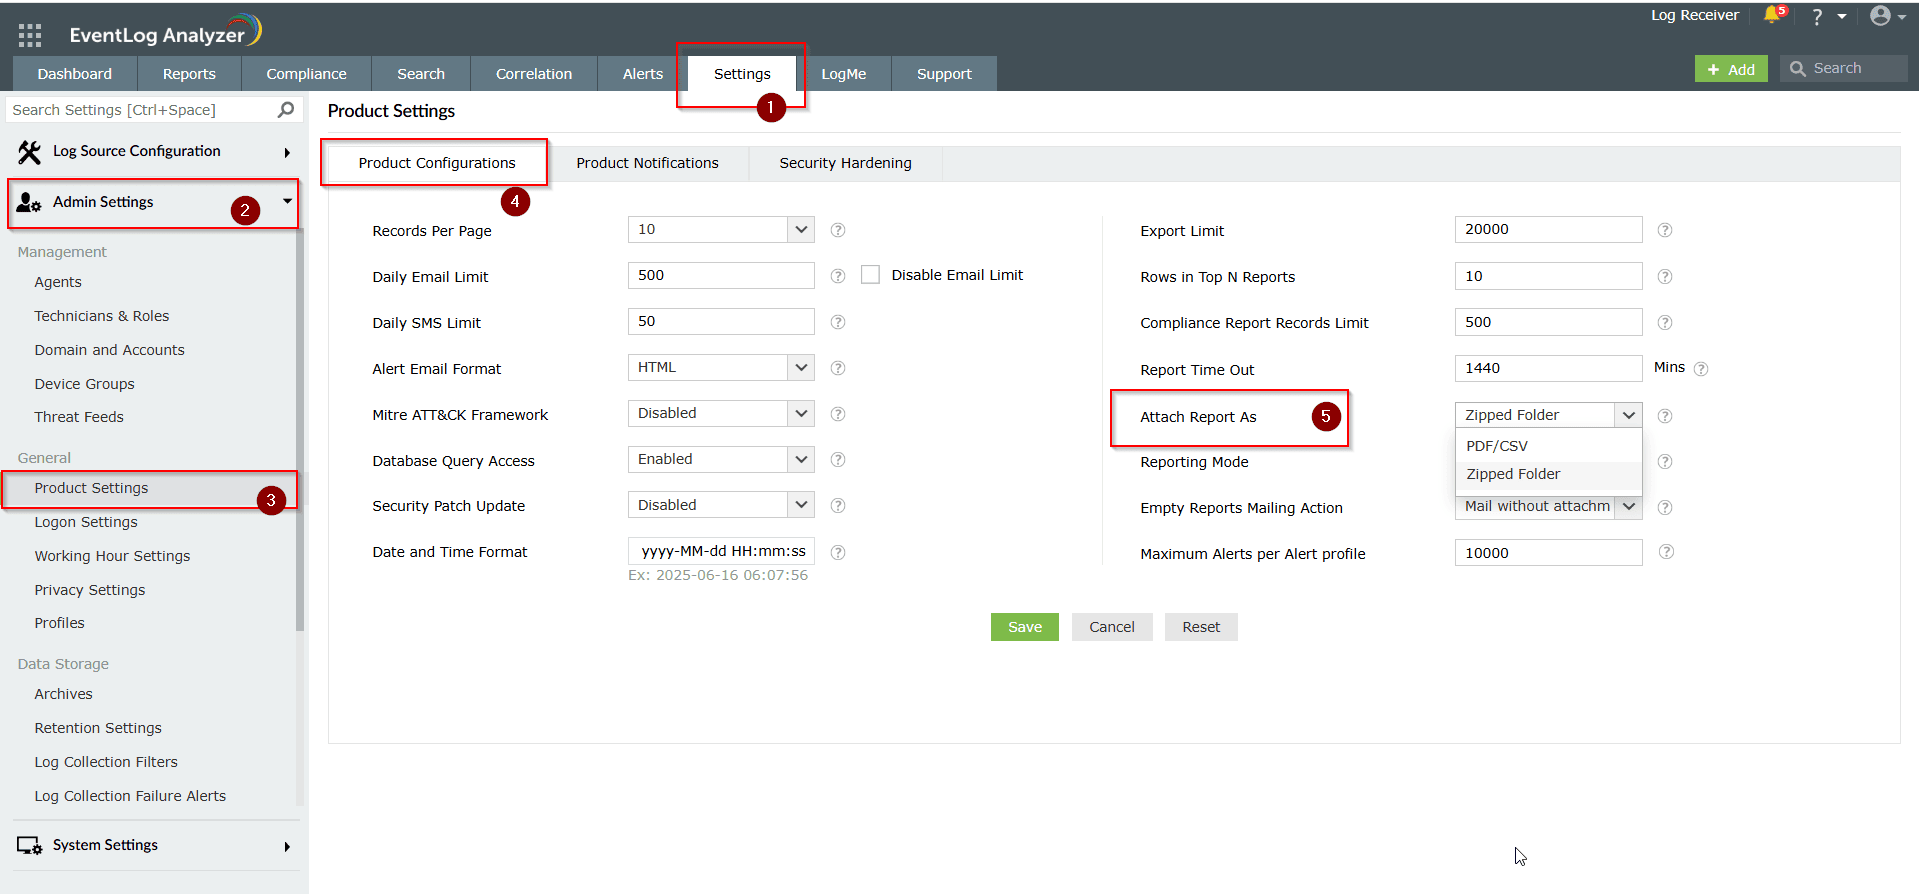Image resolution: width=1919 pixels, height=894 pixels.
Task: Click help icon for Daily SMS Limit
Action: click(838, 322)
